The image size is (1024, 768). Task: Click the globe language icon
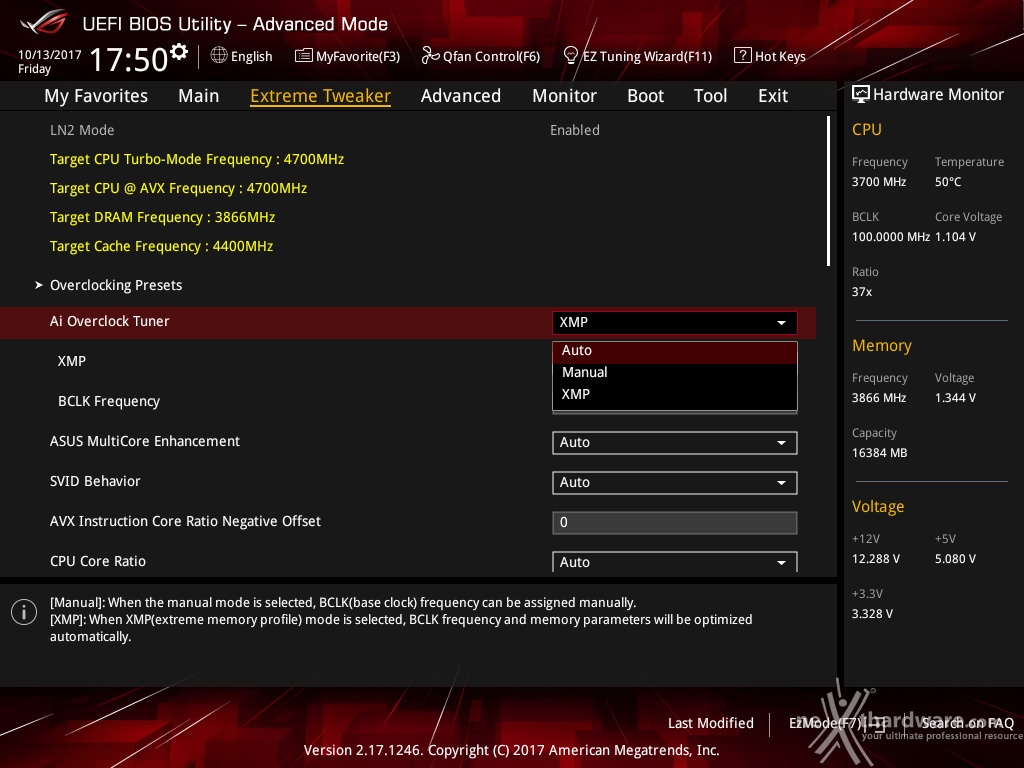(219, 56)
